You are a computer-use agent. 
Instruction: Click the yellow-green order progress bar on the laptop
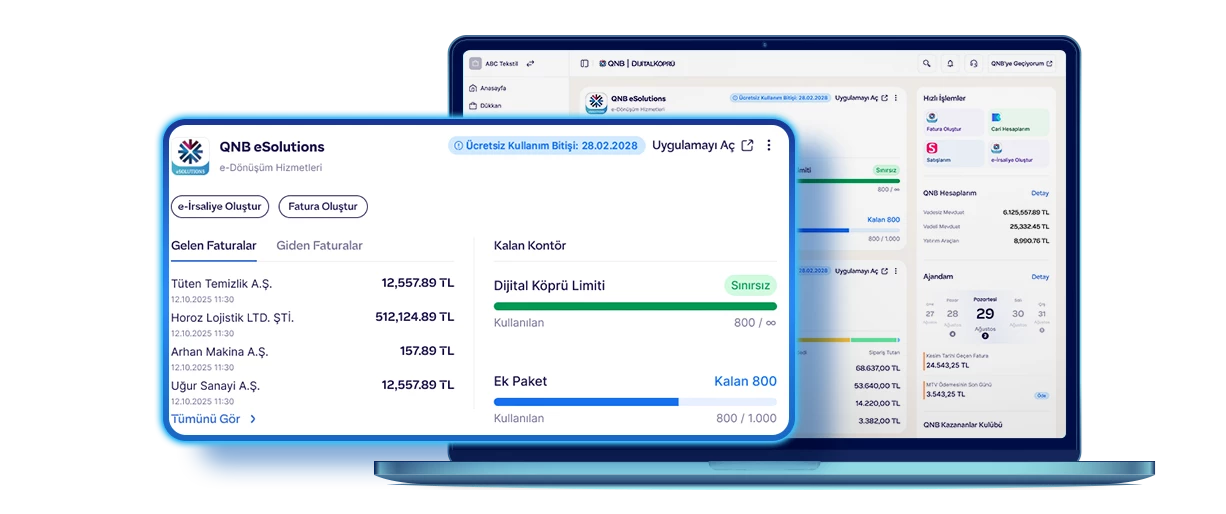(849, 340)
